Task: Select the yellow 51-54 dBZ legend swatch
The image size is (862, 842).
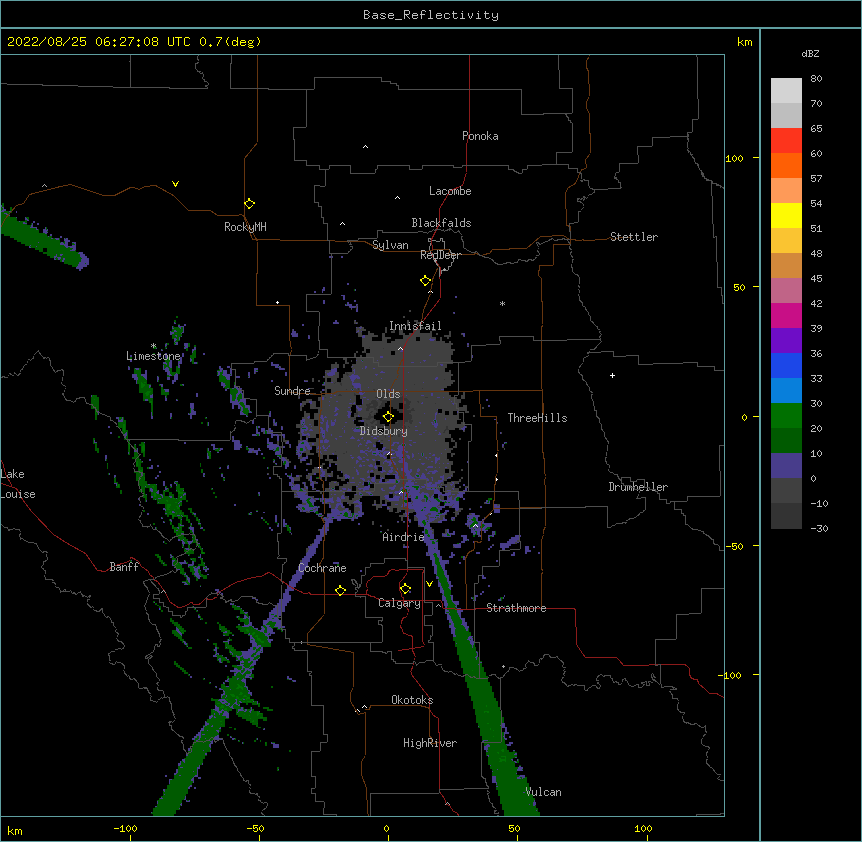Action: tap(786, 215)
